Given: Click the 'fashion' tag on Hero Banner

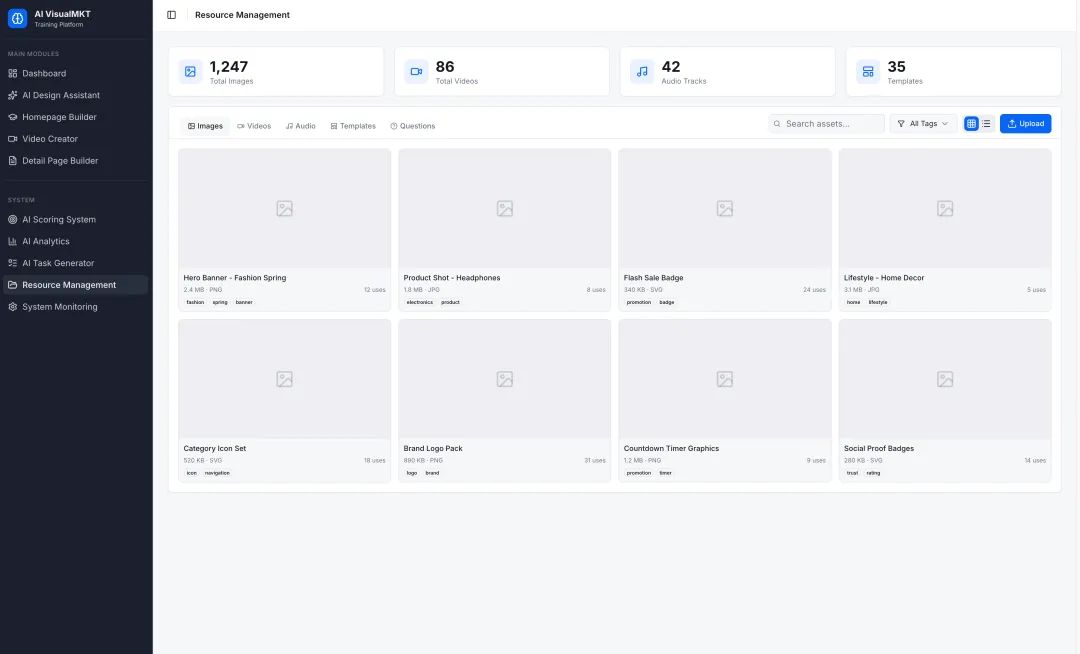Looking at the screenshot, I should tap(195, 302).
